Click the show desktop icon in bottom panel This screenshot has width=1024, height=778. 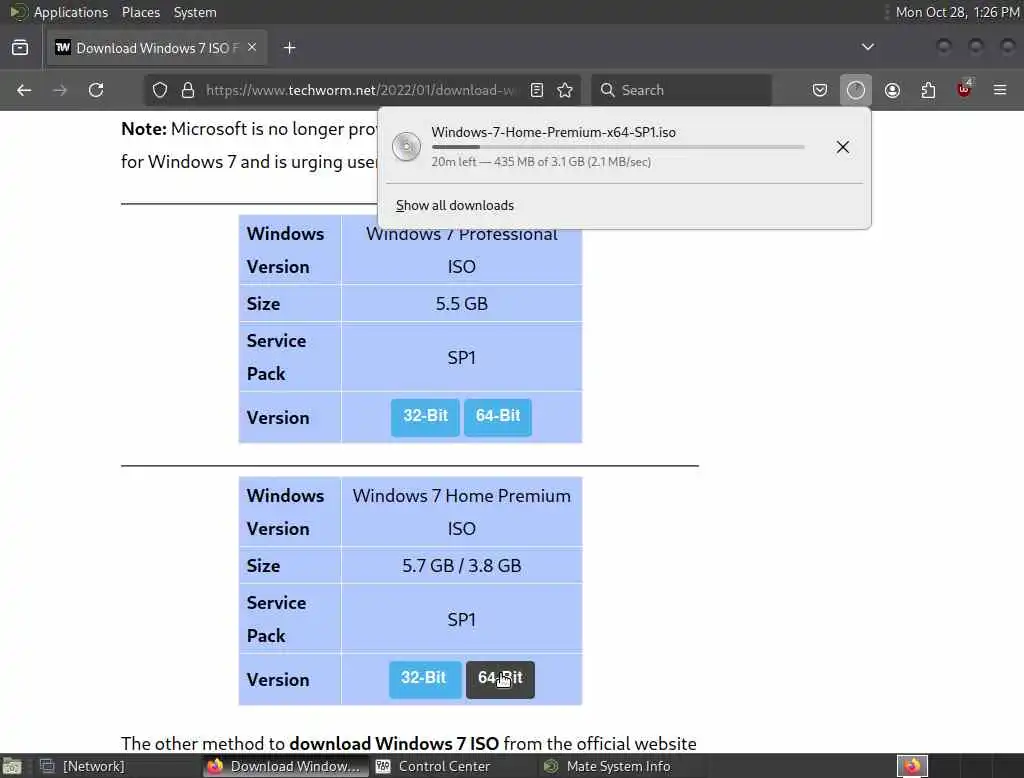12,766
